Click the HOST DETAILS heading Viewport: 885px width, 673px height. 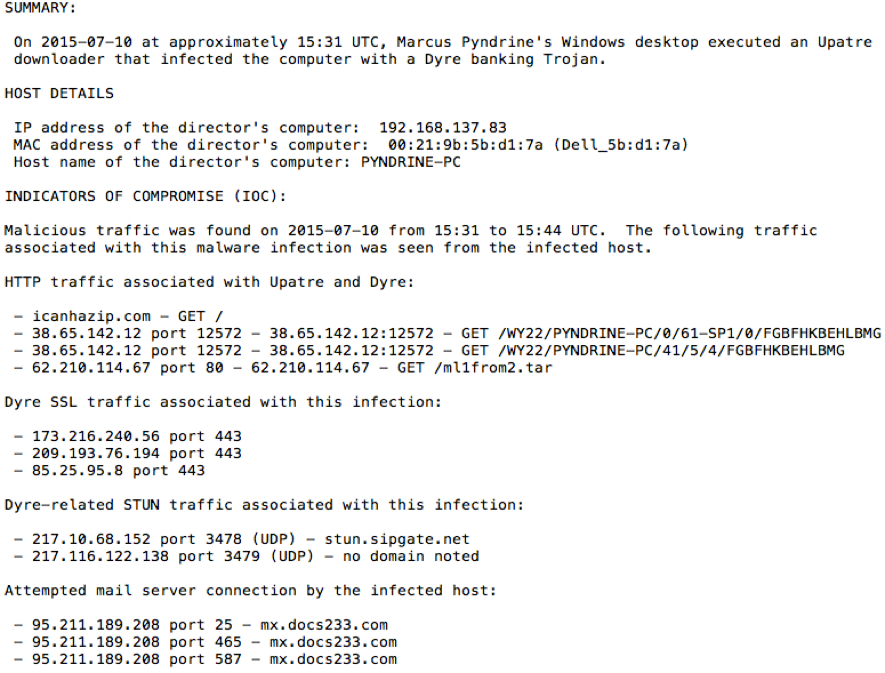pyautogui.click(x=59, y=93)
